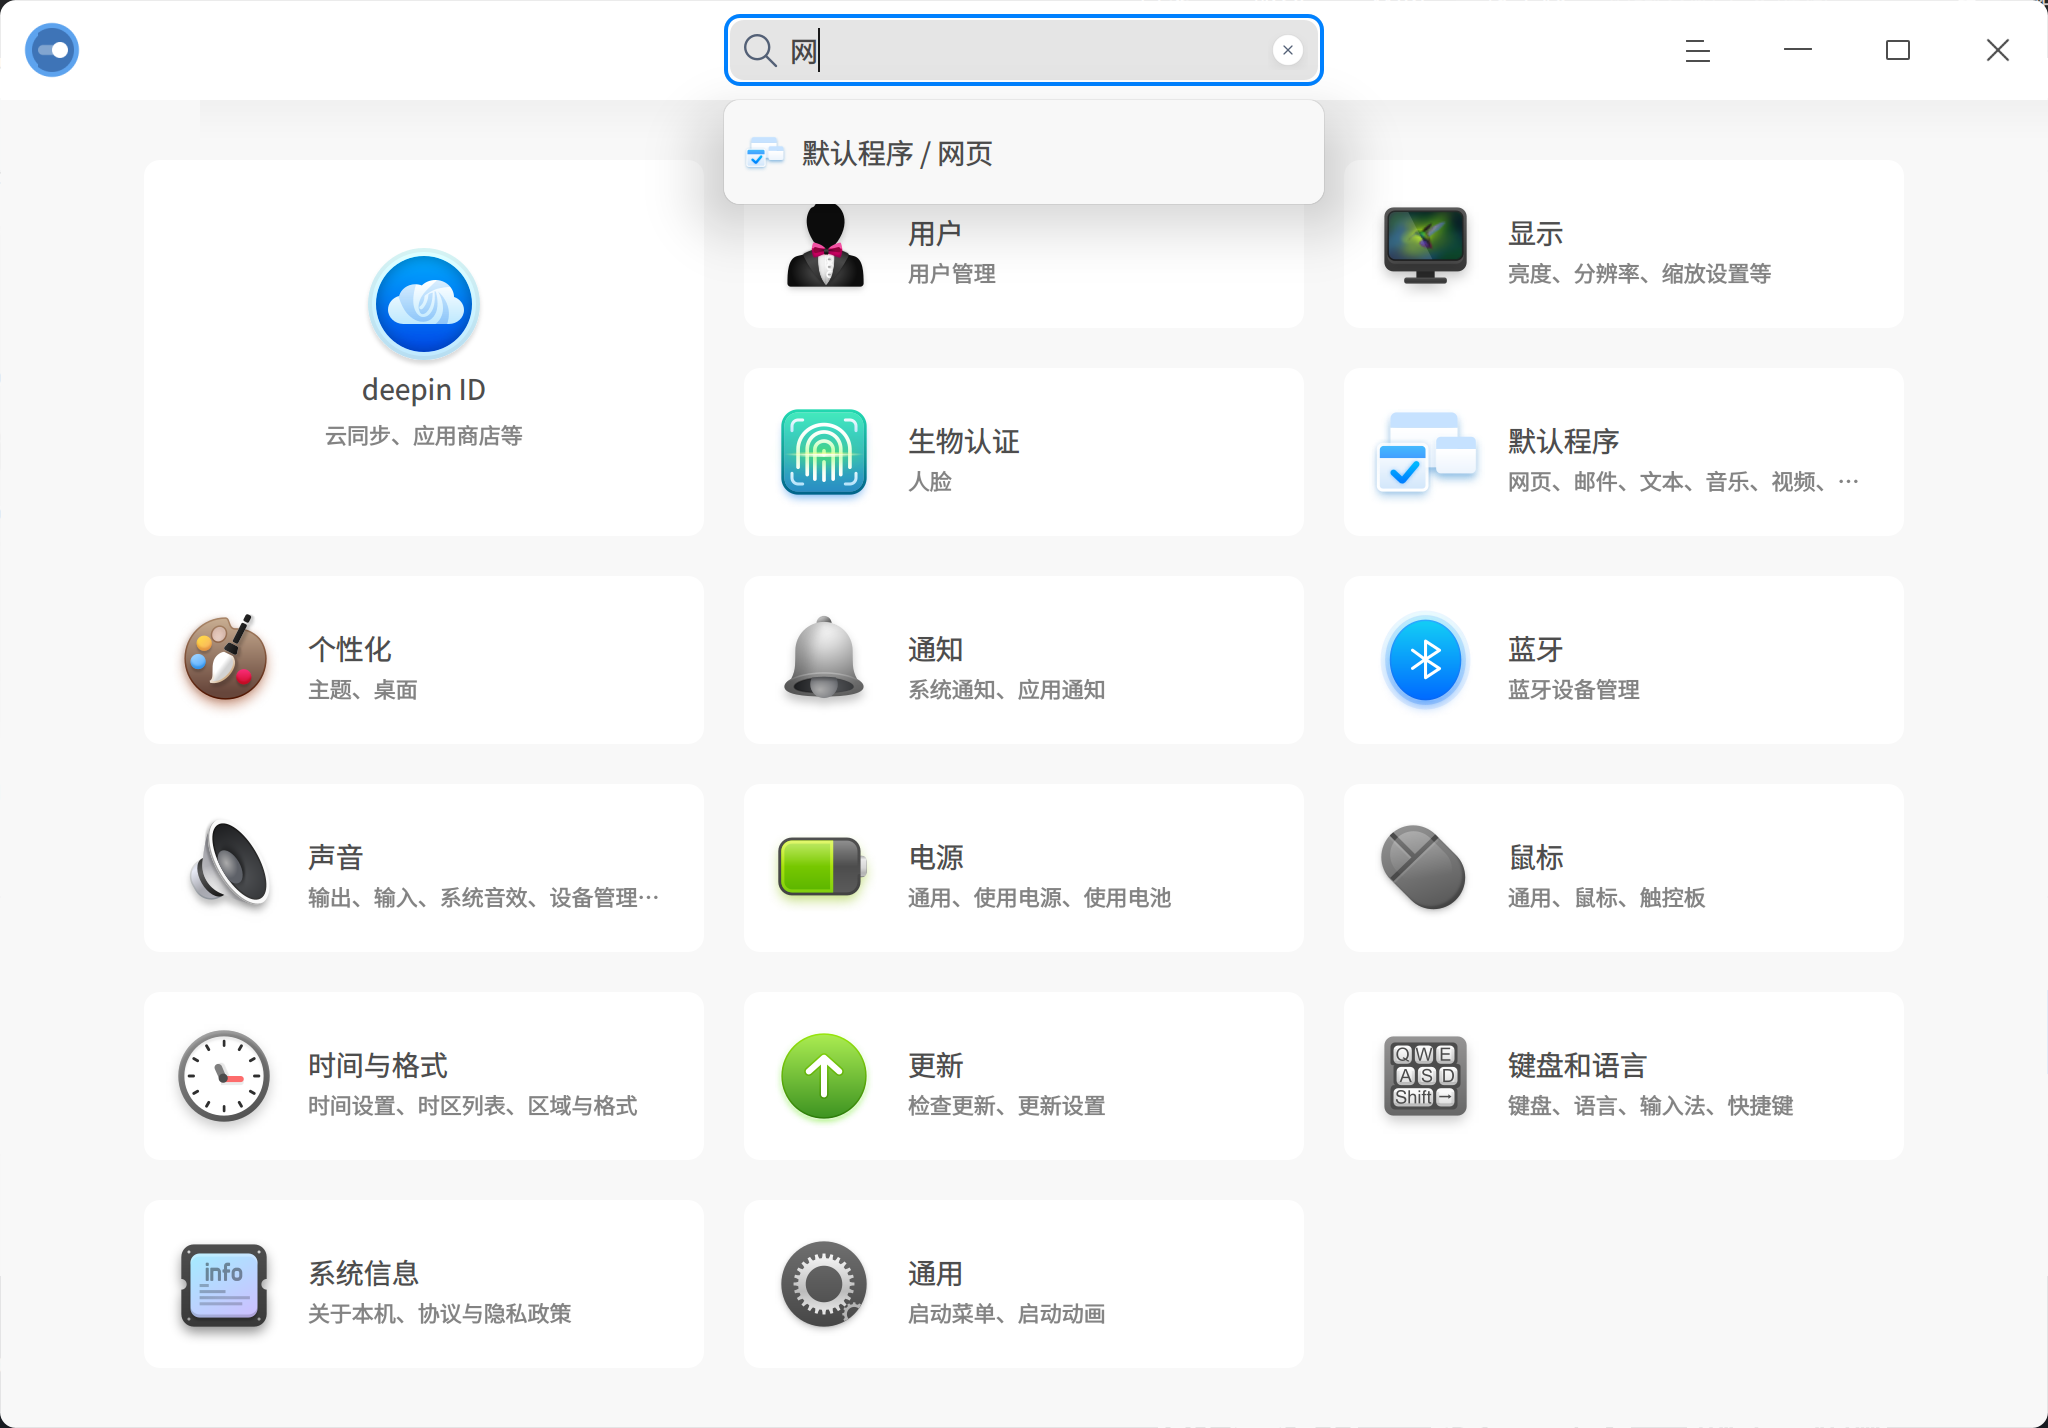Click 通用、使用电源、使用电池 text
Screen dimensions: 2048x1428
pyautogui.click(x=1040, y=898)
